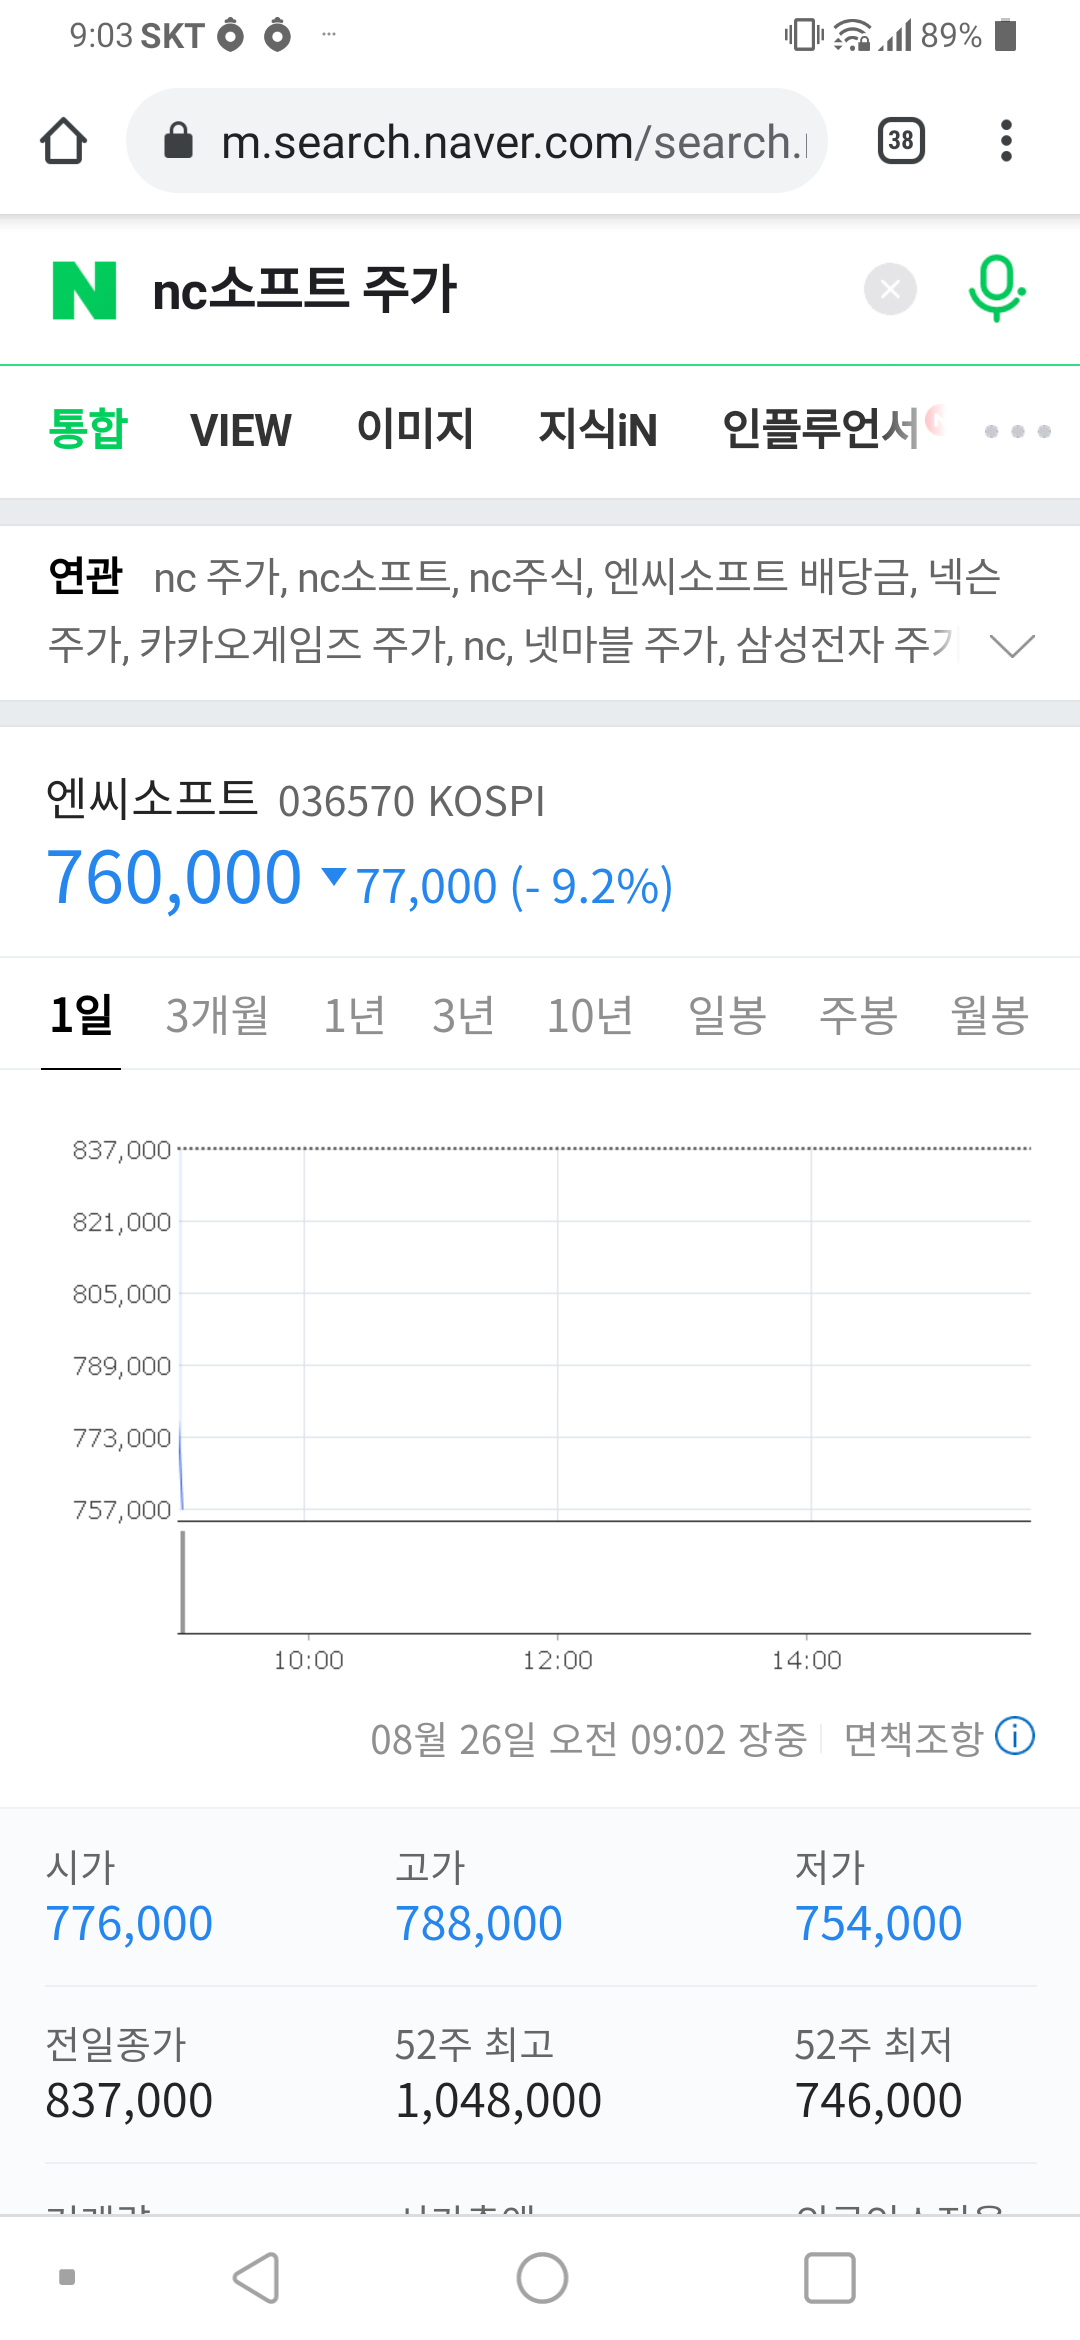Select the 3개월 chart period

(x=217, y=1016)
